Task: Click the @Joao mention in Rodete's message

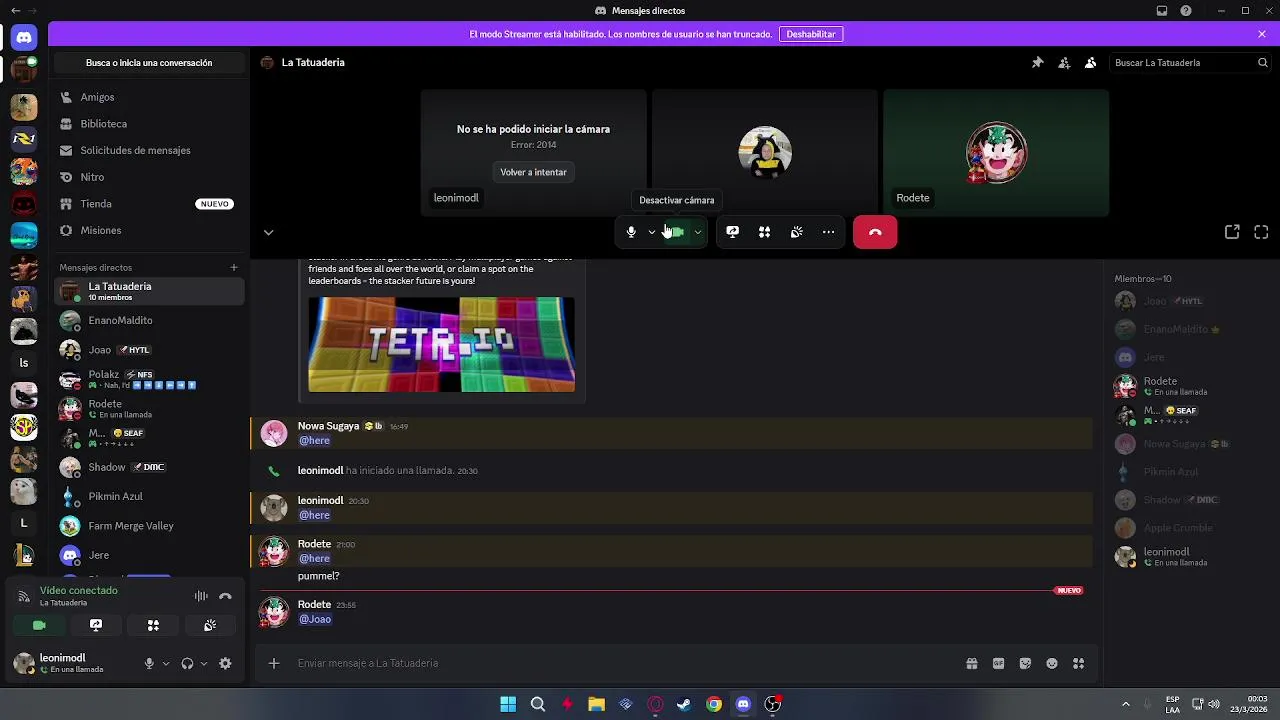Action: pyautogui.click(x=315, y=619)
